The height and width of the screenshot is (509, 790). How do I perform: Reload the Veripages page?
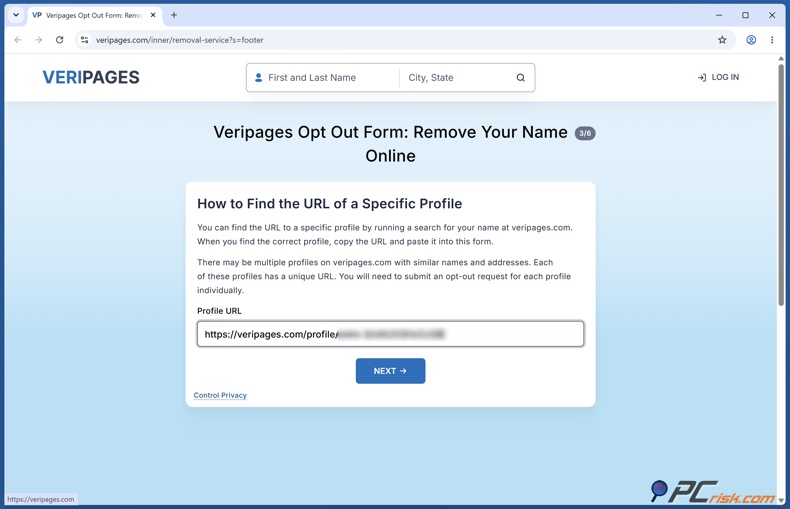[59, 40]
